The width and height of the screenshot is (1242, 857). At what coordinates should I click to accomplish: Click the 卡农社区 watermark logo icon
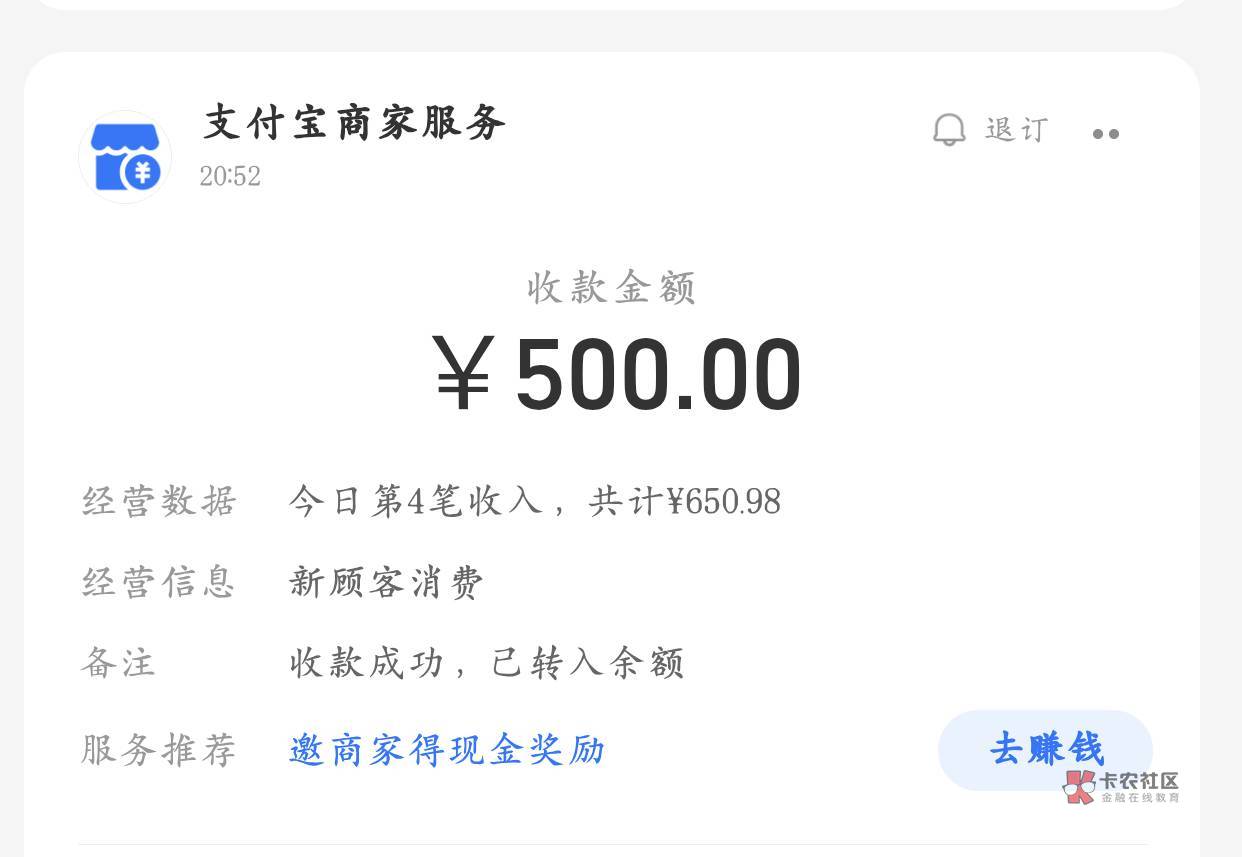(1080, 787)
